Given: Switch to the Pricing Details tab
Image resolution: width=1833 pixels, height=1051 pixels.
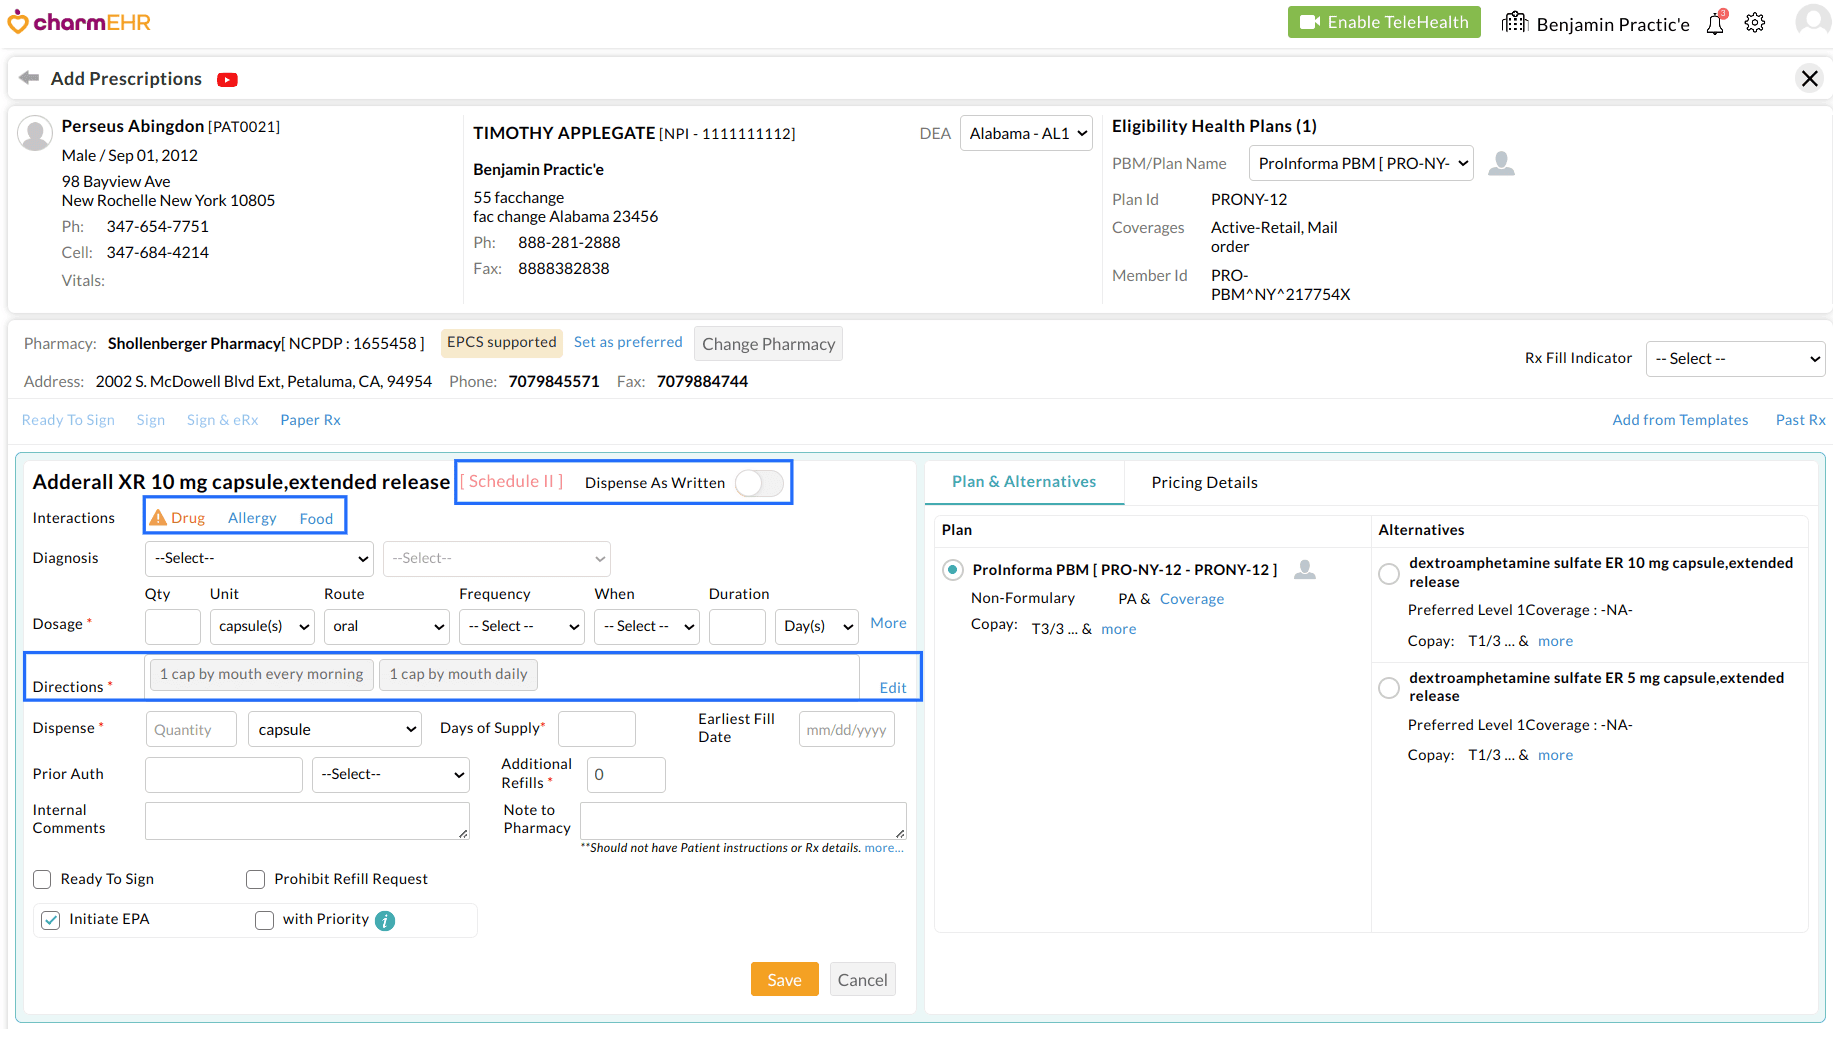Looking at the screenshot, I should click(1204, 483).
